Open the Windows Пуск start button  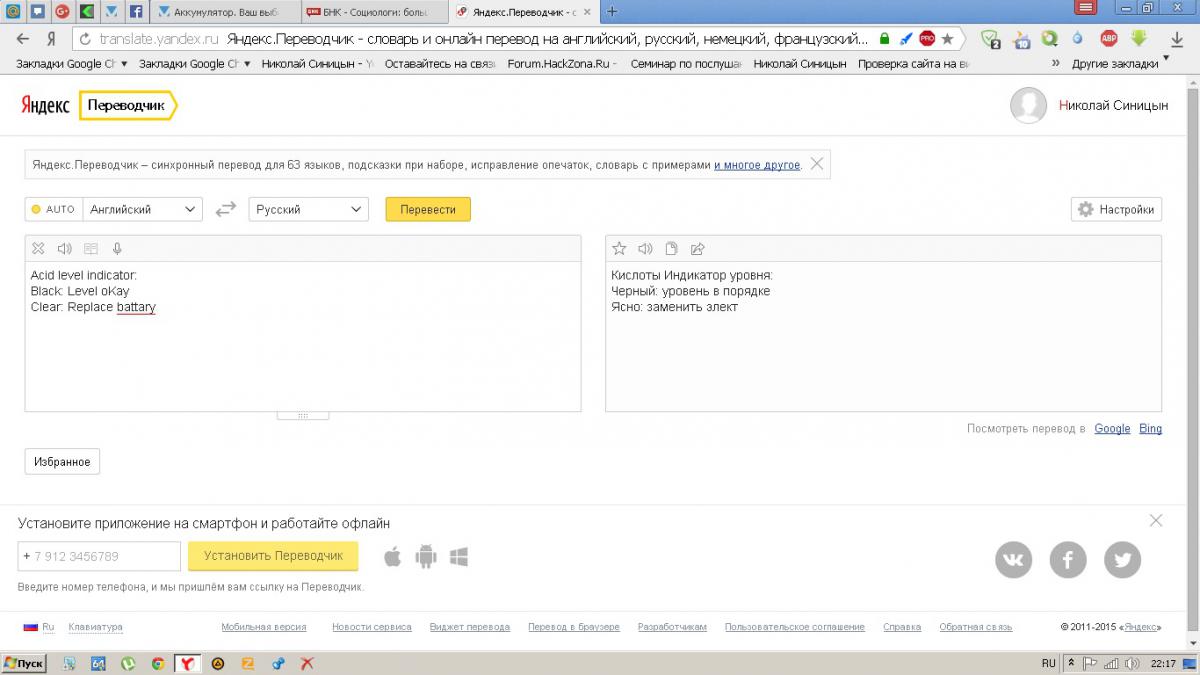(x=24, y=663)
